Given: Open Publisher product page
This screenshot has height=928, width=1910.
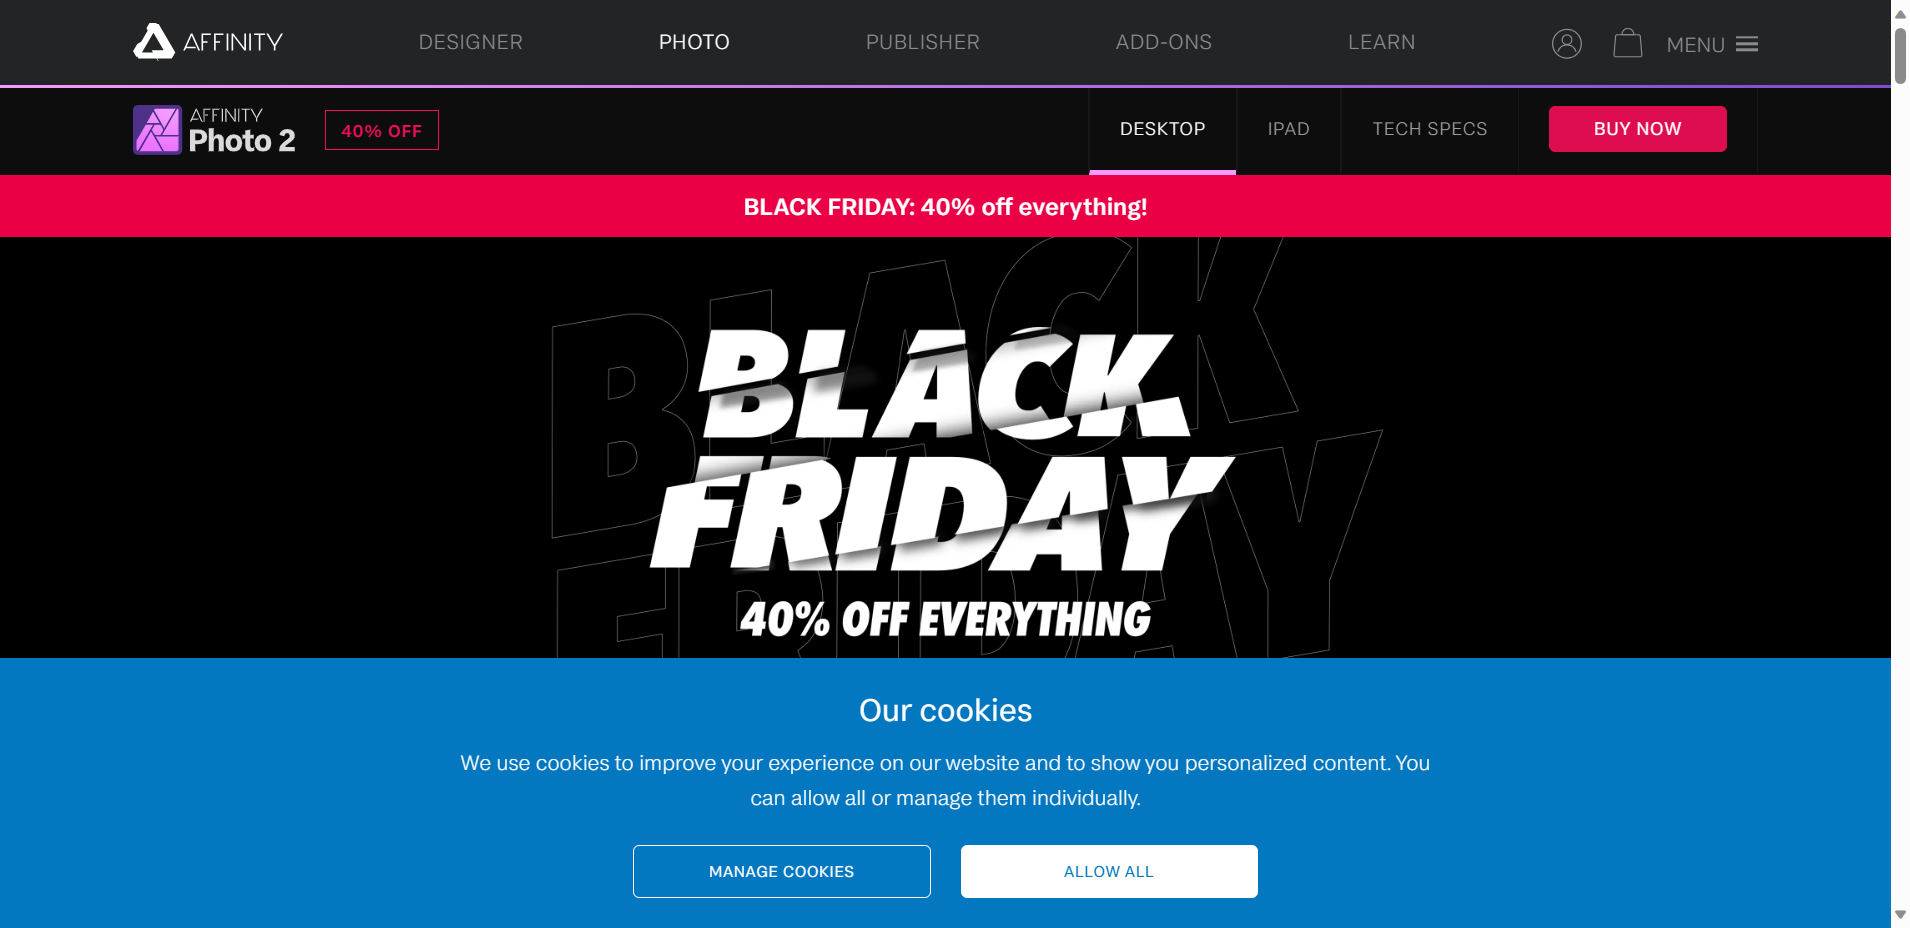Looking at the screenshot, I should (x=922, y=42).
